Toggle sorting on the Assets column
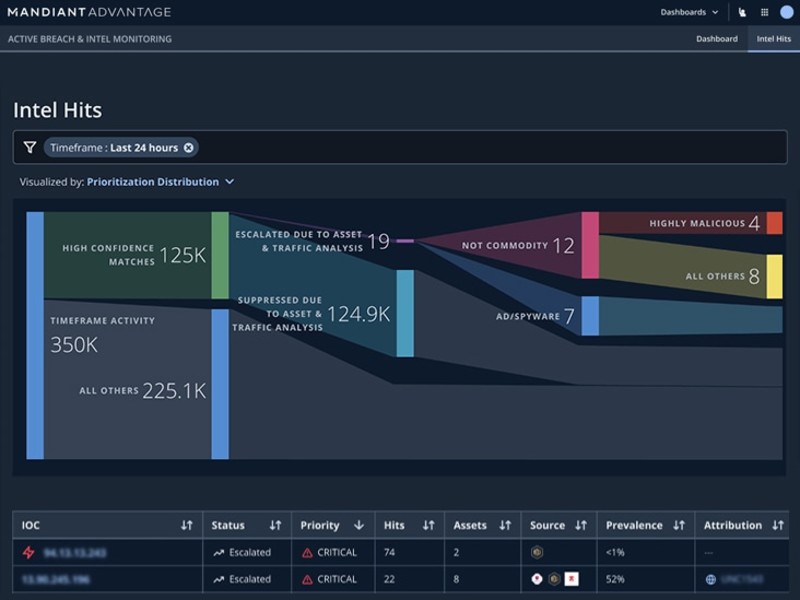The height and width of the screenshot is (600, 800). point(503,525)
